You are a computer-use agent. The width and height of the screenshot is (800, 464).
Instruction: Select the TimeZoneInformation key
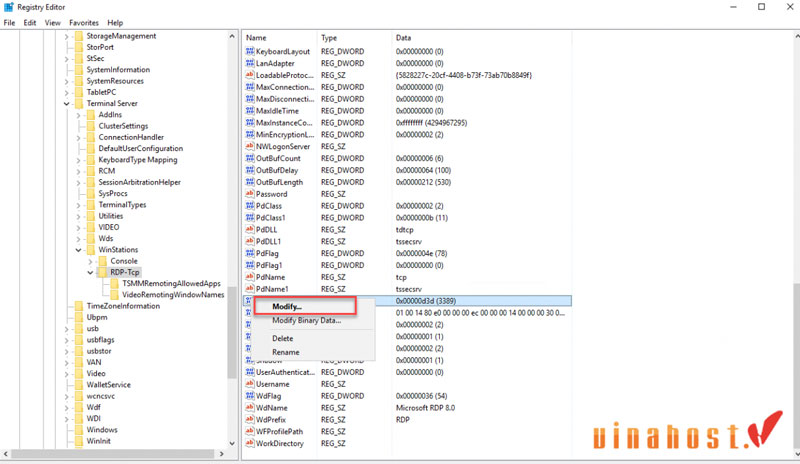click(123, 306)
